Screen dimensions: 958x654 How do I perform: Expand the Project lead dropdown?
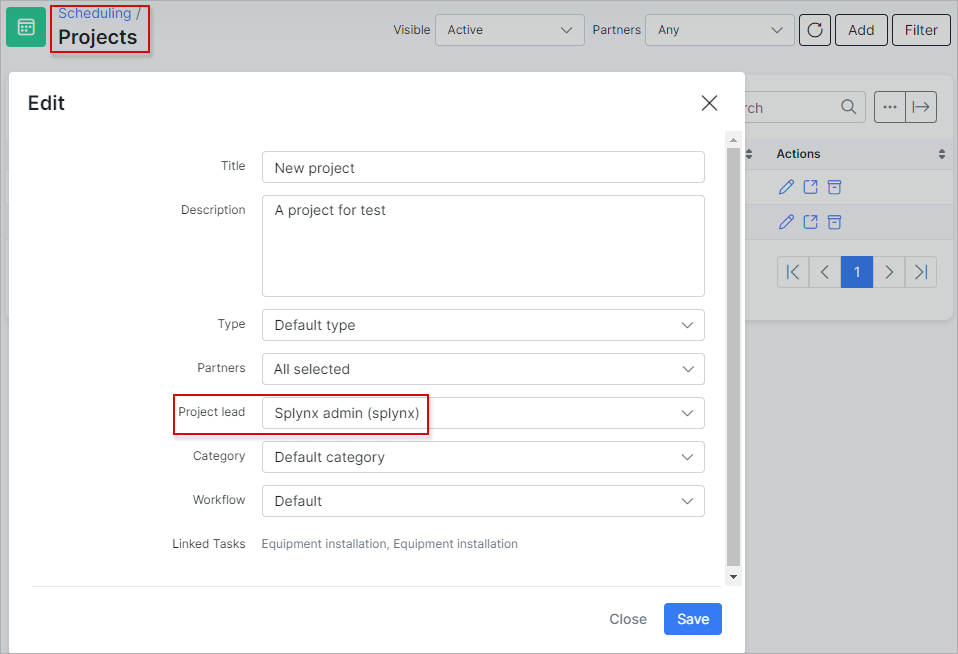pos(483,413)
